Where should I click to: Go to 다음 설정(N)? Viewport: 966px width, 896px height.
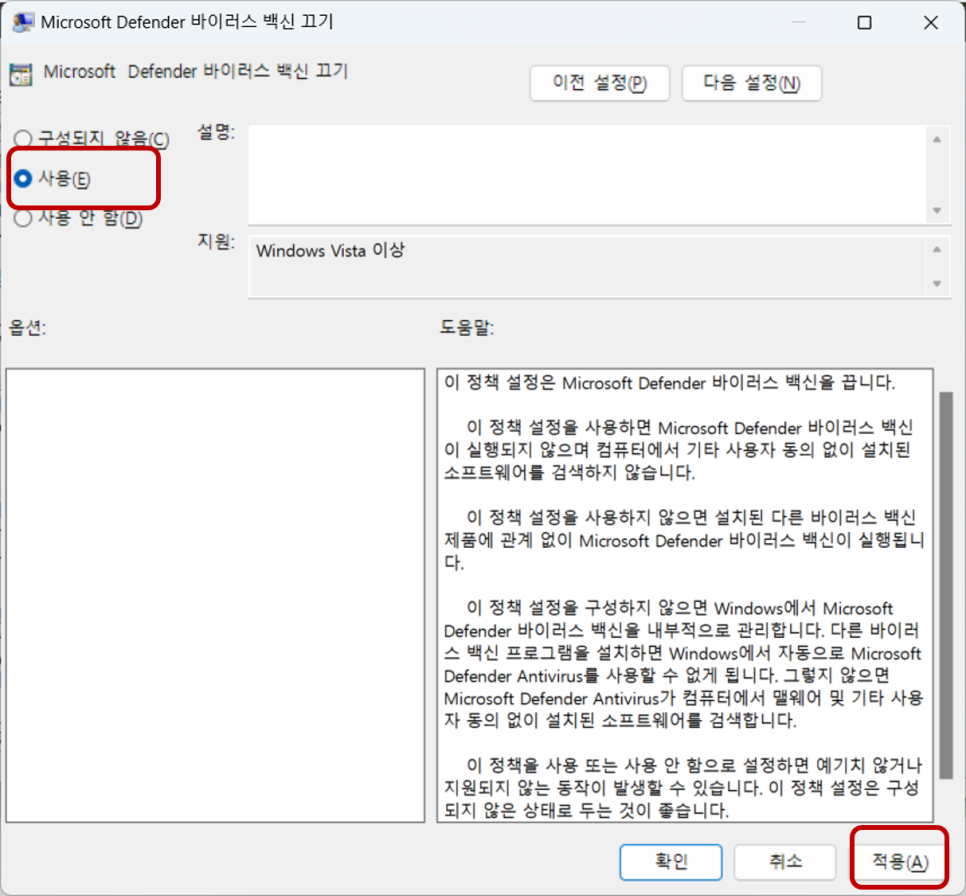[752, 83]
